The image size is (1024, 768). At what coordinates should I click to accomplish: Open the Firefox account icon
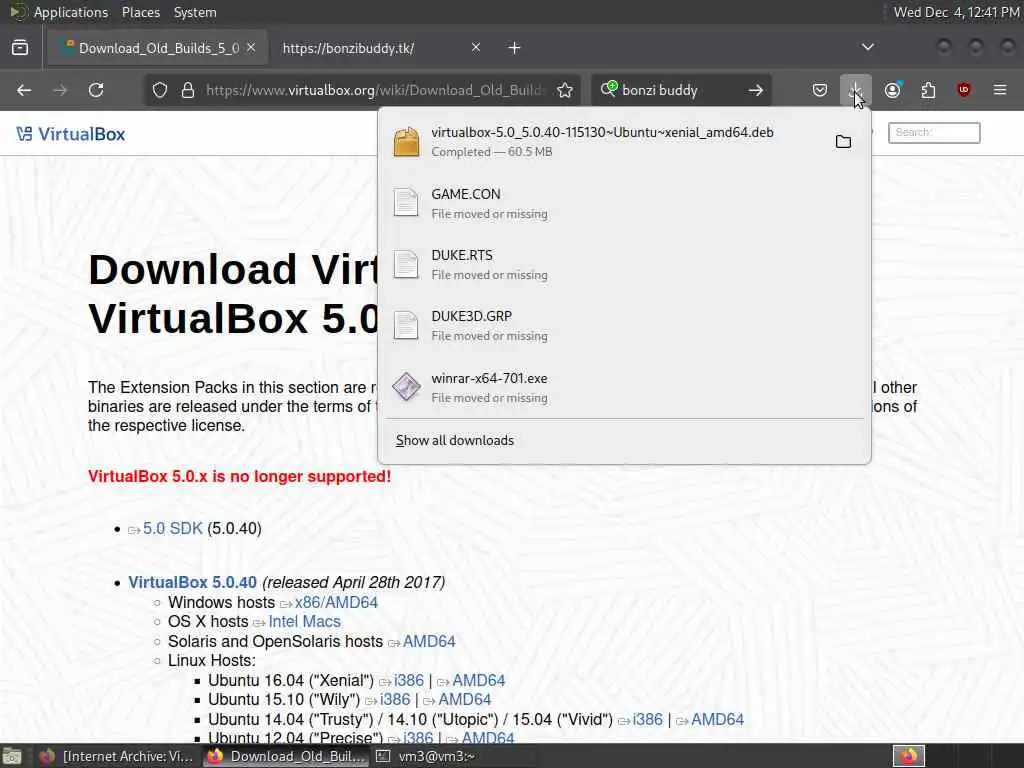pyautogui.click(x=893, y=90)
